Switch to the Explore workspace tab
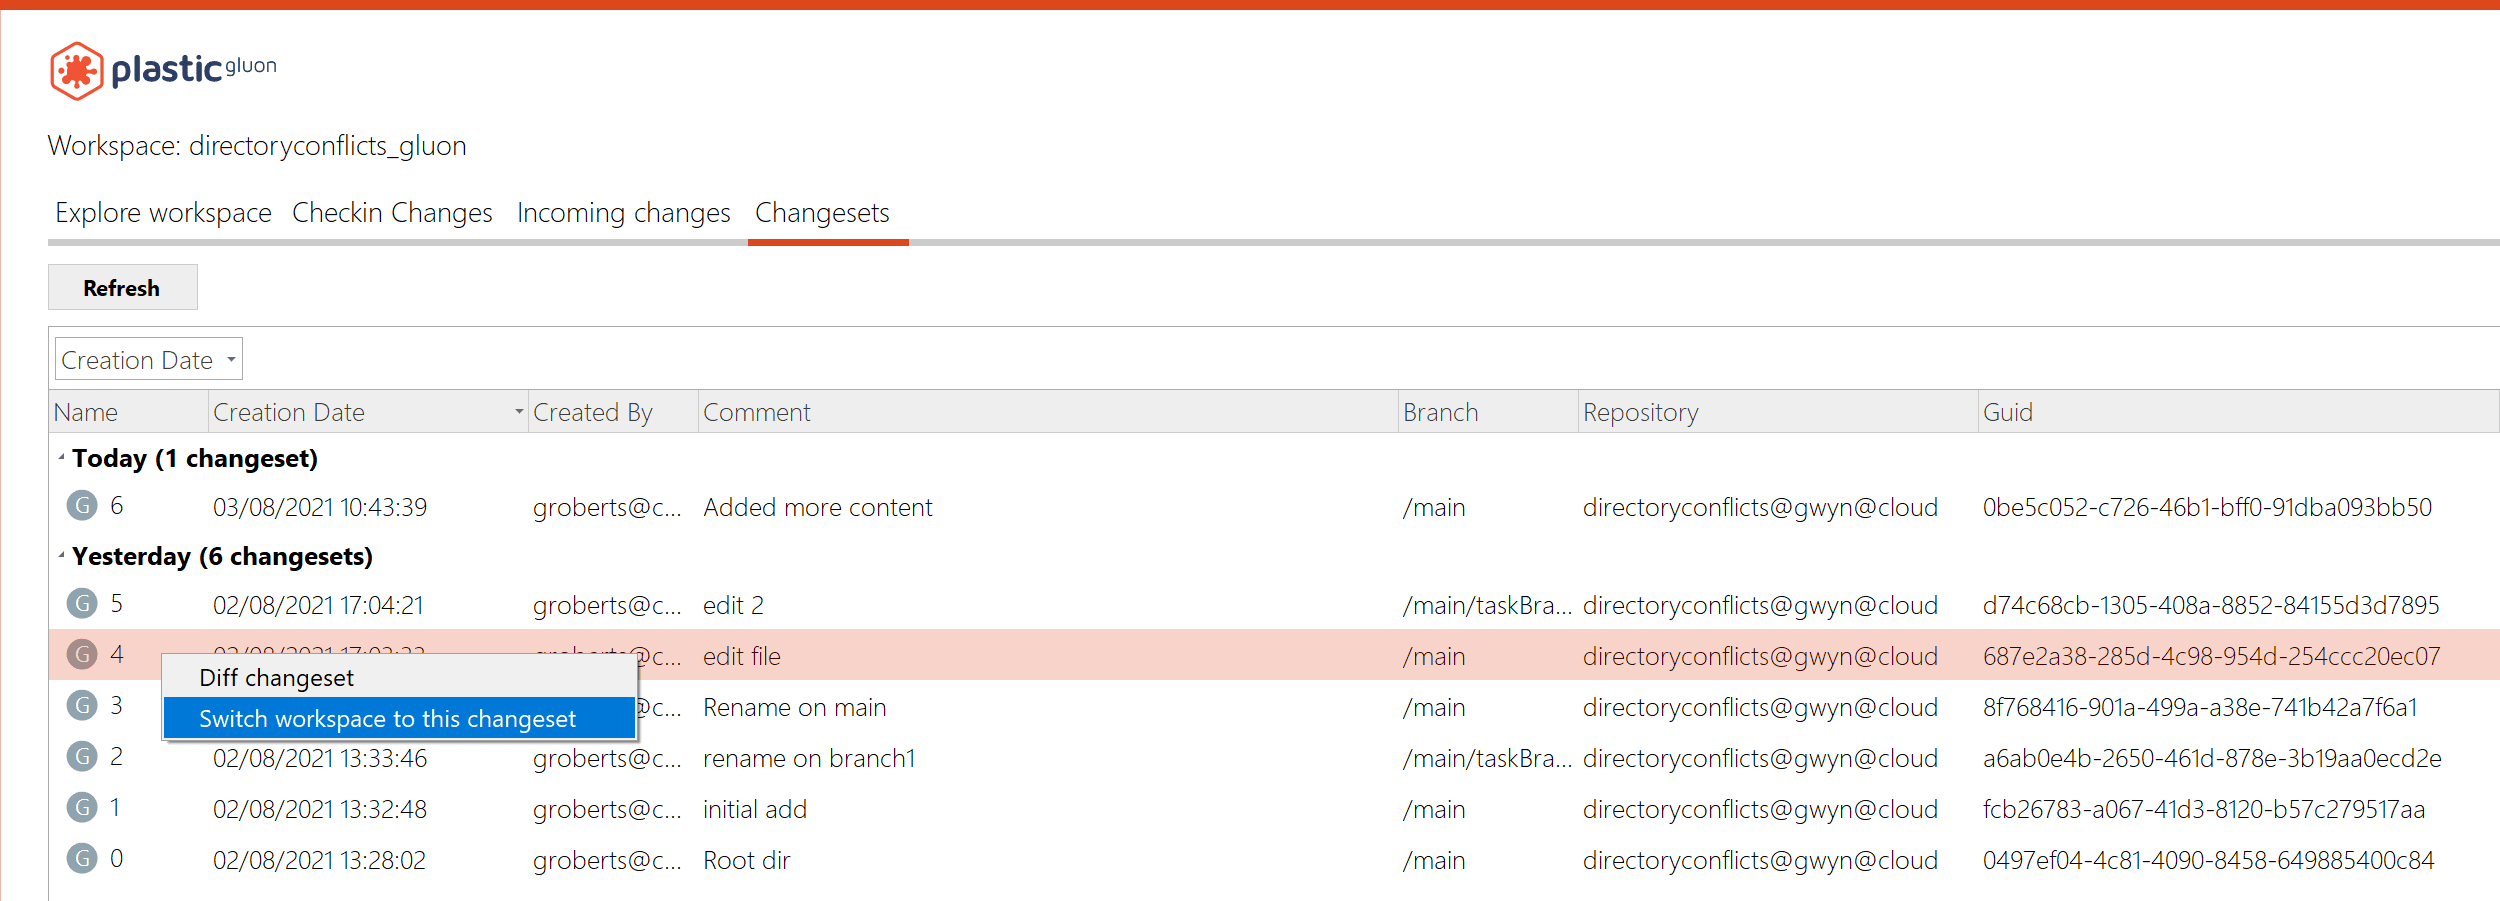 pyautogui.click(x=163, y=212)
